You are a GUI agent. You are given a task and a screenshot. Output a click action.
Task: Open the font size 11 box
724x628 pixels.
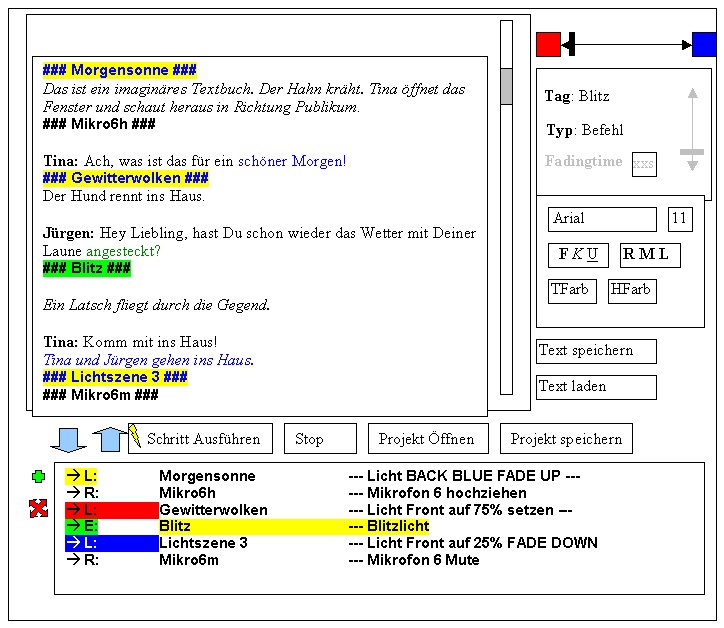(x=679, y=219)
